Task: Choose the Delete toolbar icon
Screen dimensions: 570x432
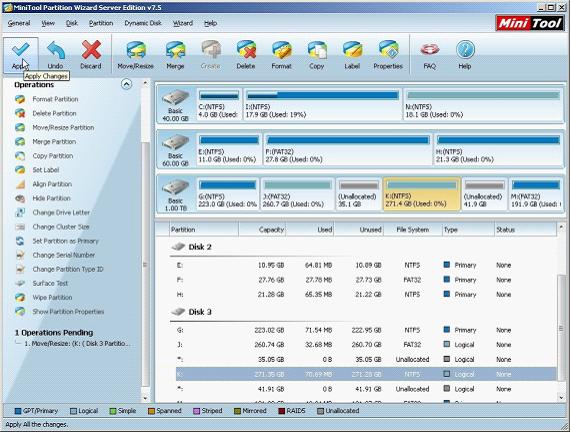Action: 246,55
